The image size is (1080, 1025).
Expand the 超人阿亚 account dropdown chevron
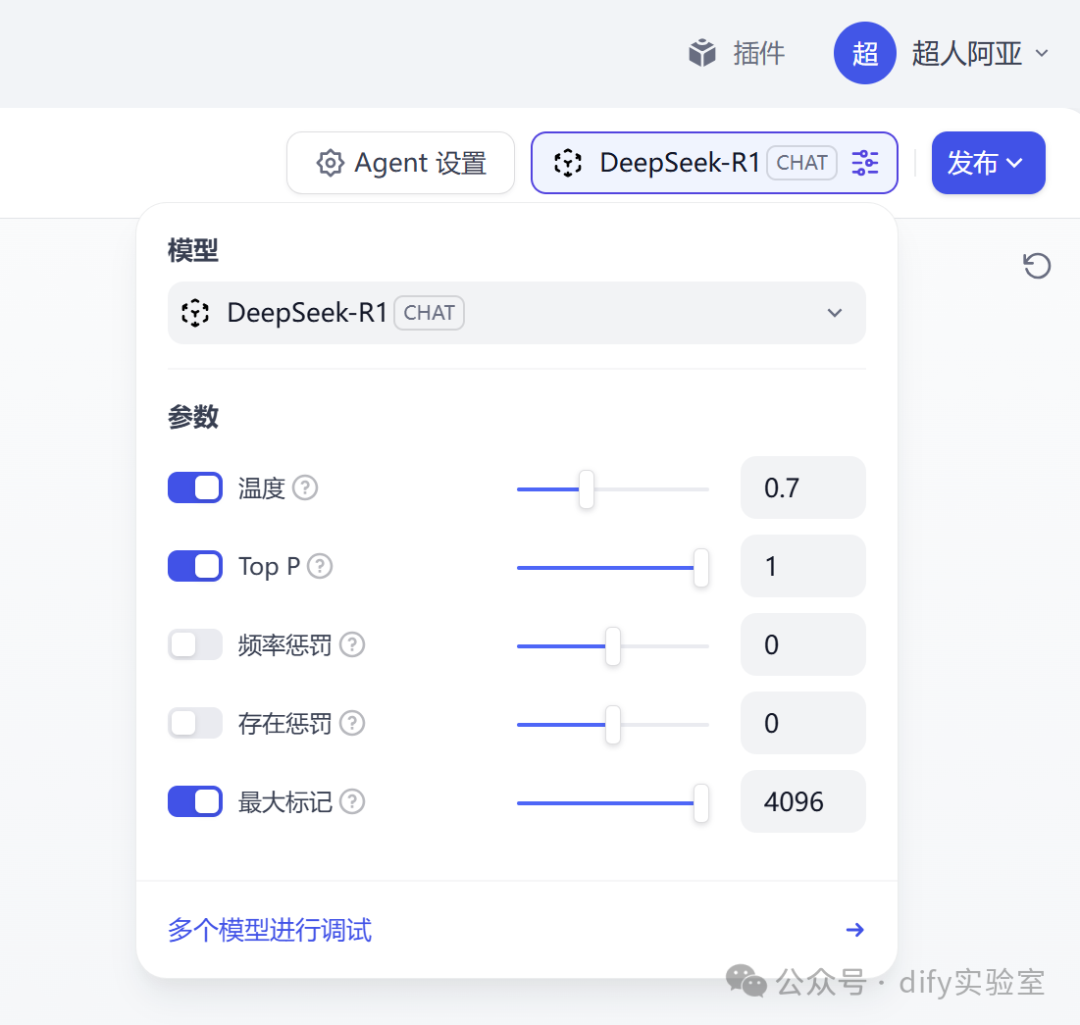[1042, 53]
